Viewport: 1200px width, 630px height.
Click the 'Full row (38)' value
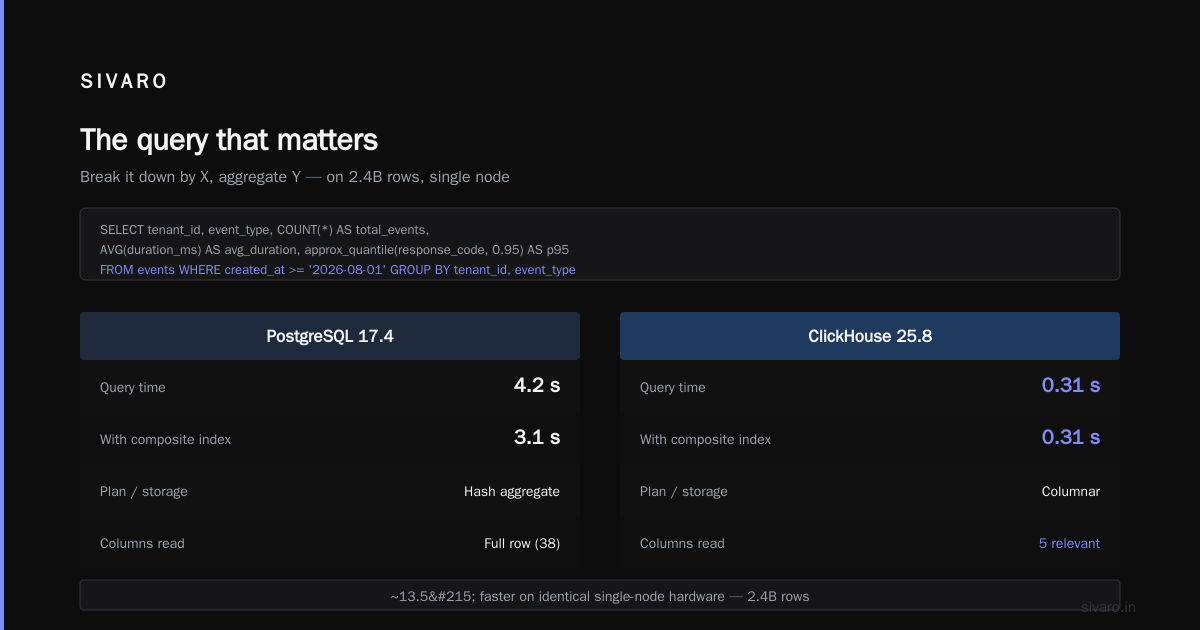tap(522, 544)
